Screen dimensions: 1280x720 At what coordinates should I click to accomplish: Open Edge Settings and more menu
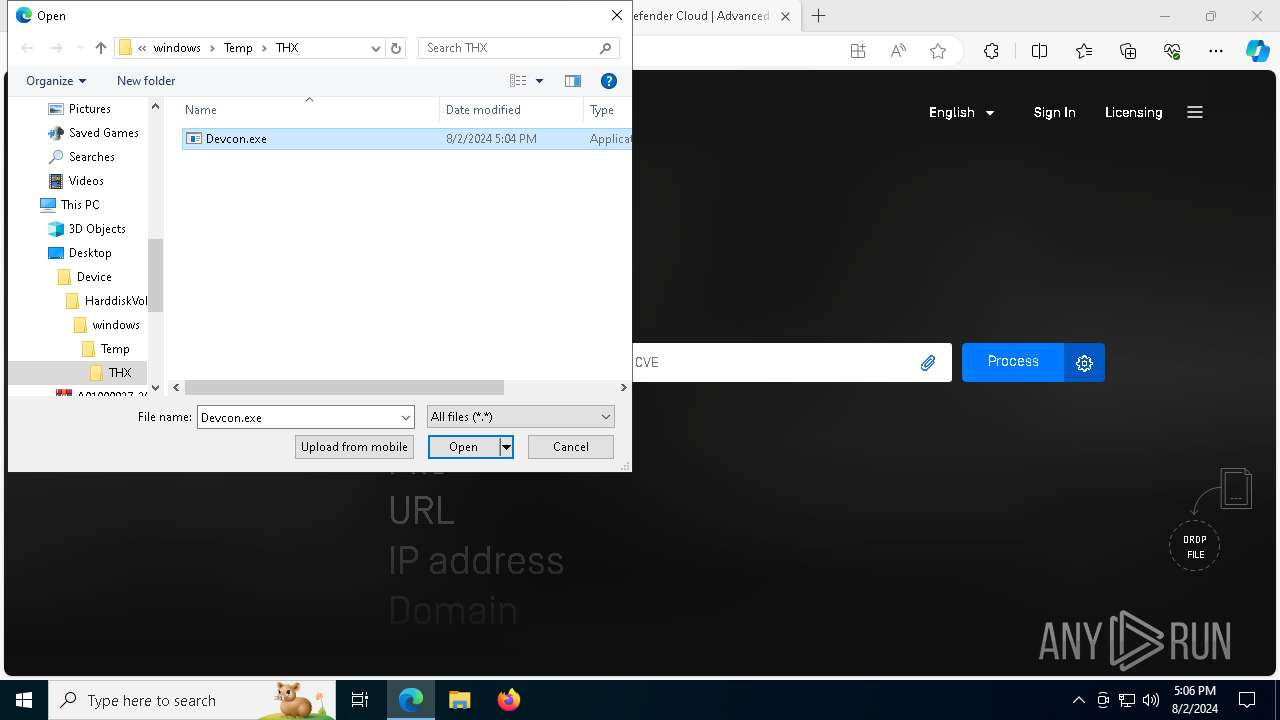[1216, 51]
